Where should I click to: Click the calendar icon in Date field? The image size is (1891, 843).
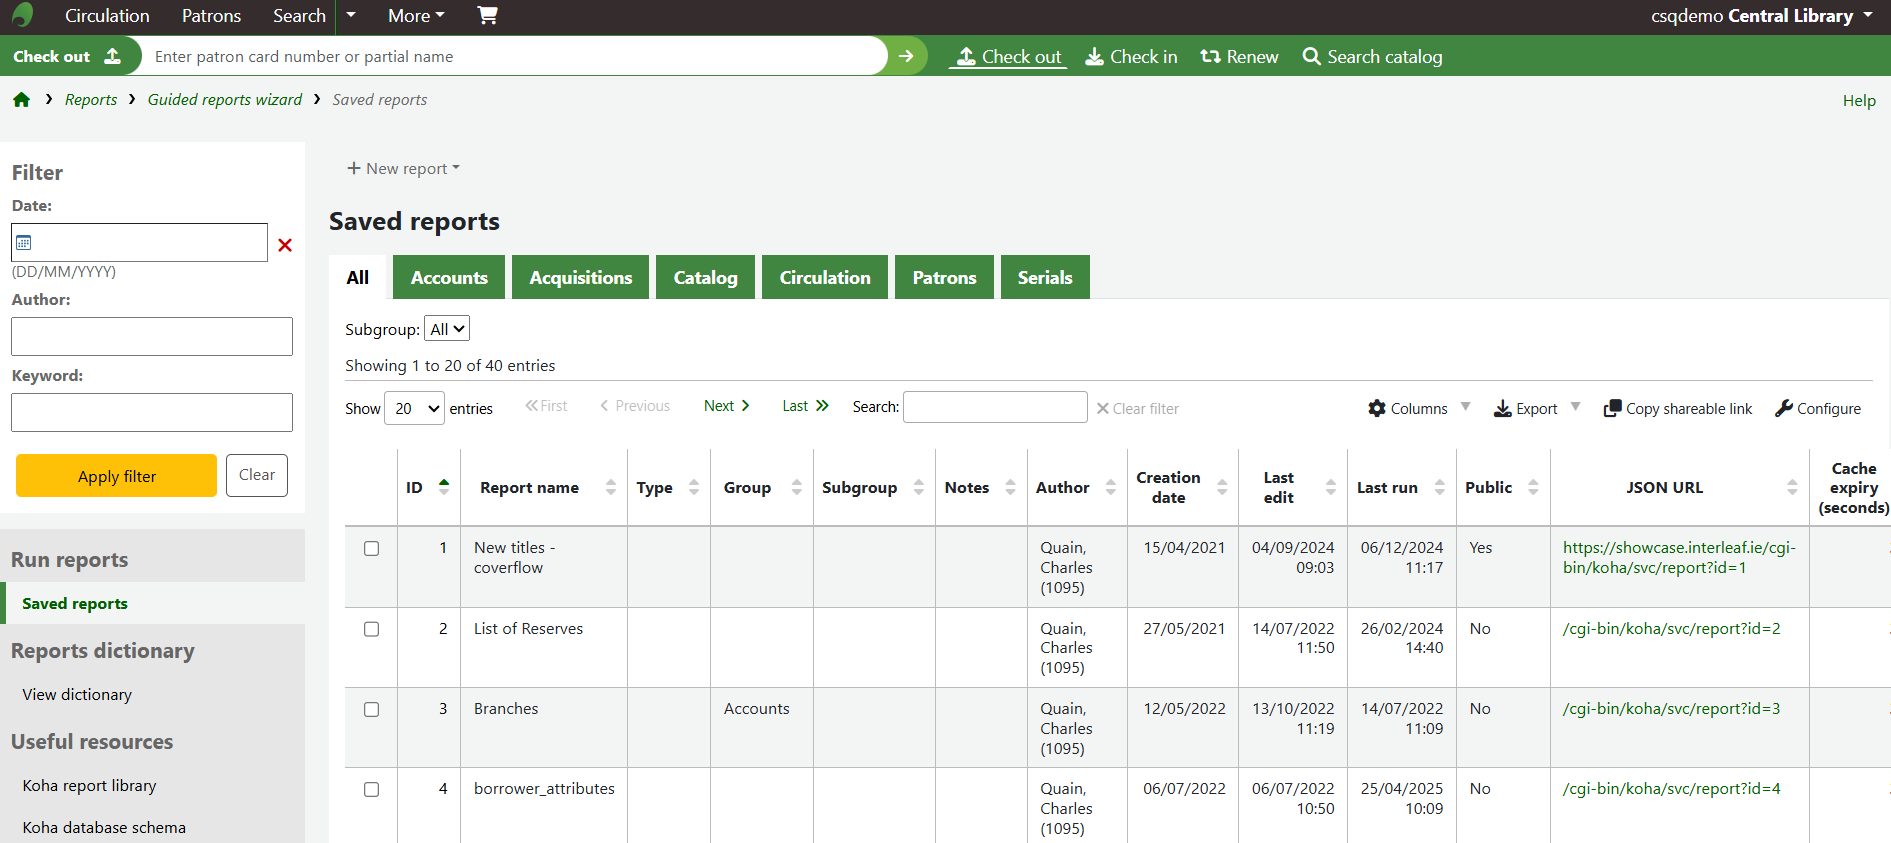[25, 243]
